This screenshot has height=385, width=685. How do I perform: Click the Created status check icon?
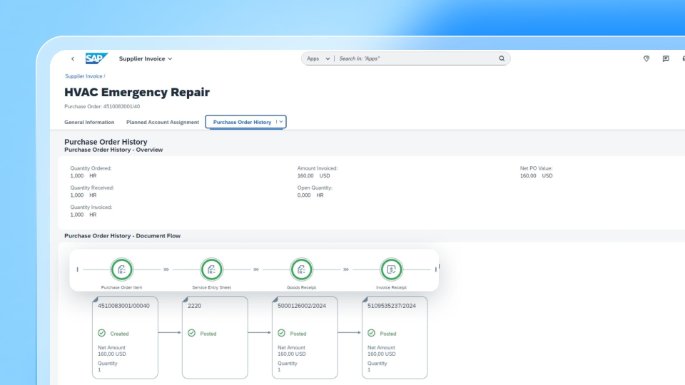coord(102,333)
